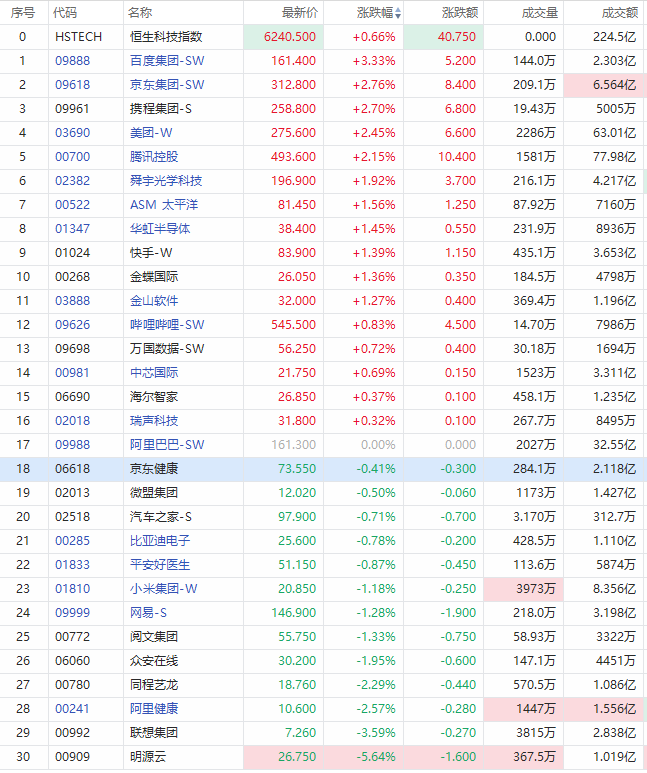Select the 联想集团 row name
Image resolution: width=647 pixels, height=773 pixels.
pos(154,733)
